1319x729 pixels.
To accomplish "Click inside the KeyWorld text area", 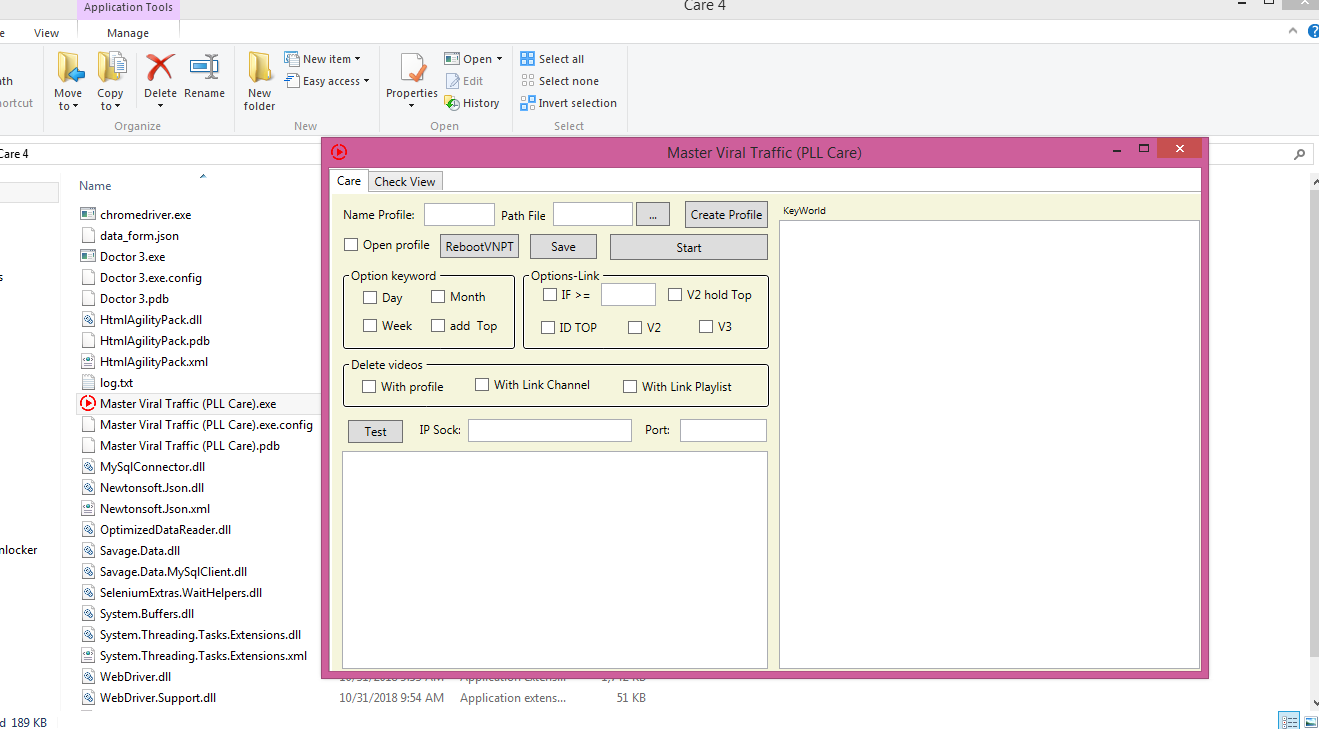I will point(989,444).
